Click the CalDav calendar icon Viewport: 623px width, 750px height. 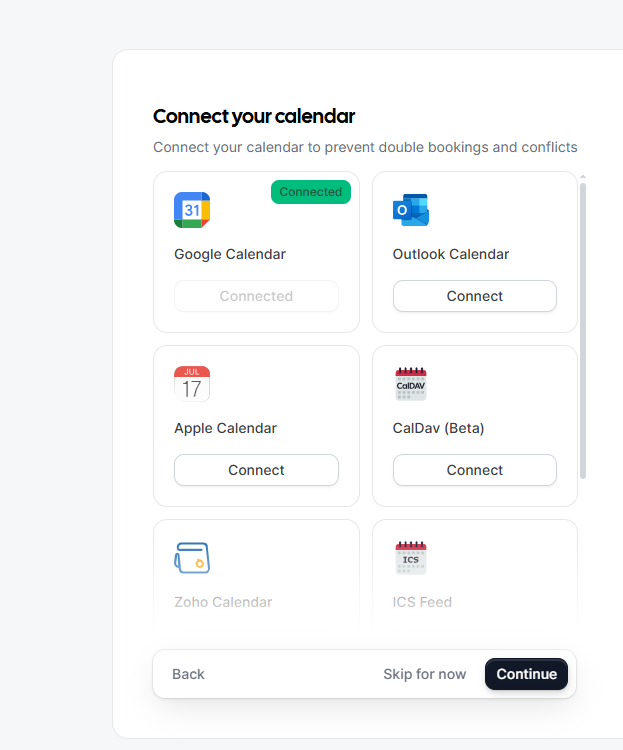(411, 384)
